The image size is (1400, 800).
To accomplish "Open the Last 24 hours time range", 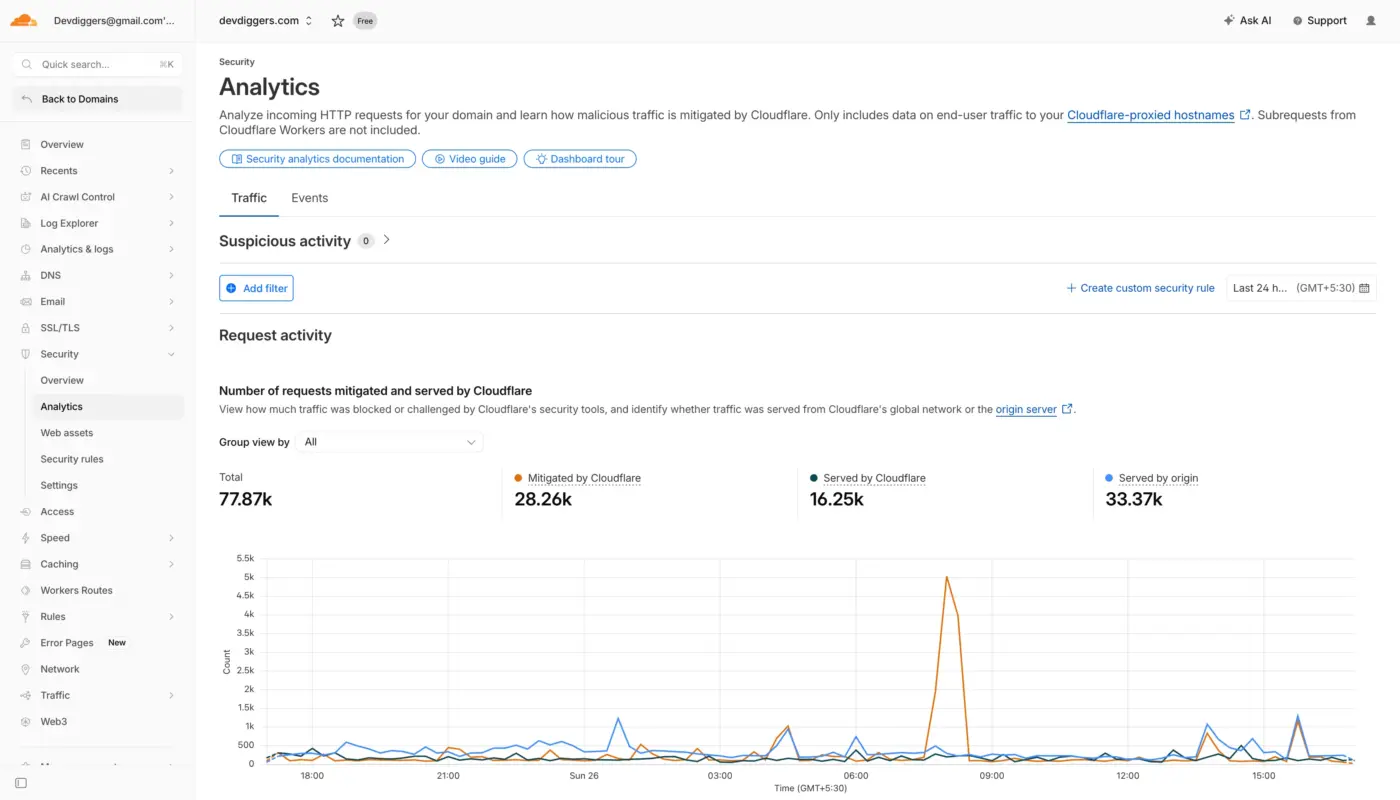I will 1301,288.
